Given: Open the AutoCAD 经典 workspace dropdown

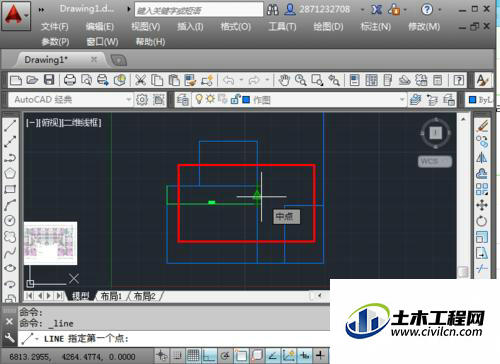Looking at the screenshot, I should pos(128,99).
